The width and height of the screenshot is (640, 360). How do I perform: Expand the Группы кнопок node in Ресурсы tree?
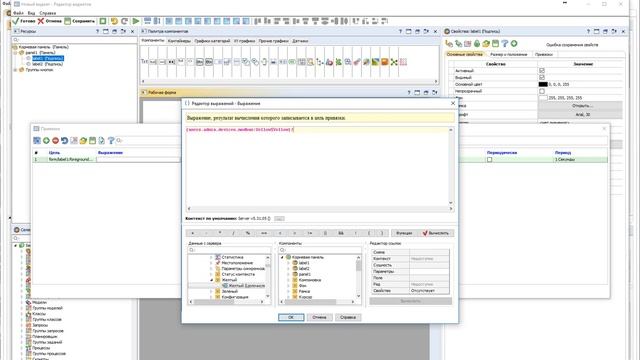tap(16, 70)
